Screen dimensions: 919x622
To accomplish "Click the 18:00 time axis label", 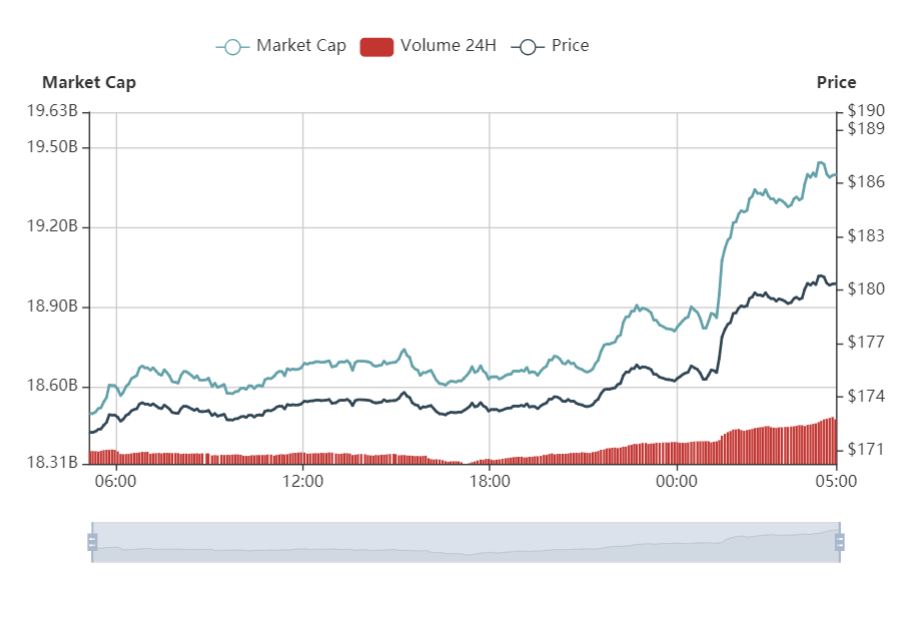I will [489, 481].
